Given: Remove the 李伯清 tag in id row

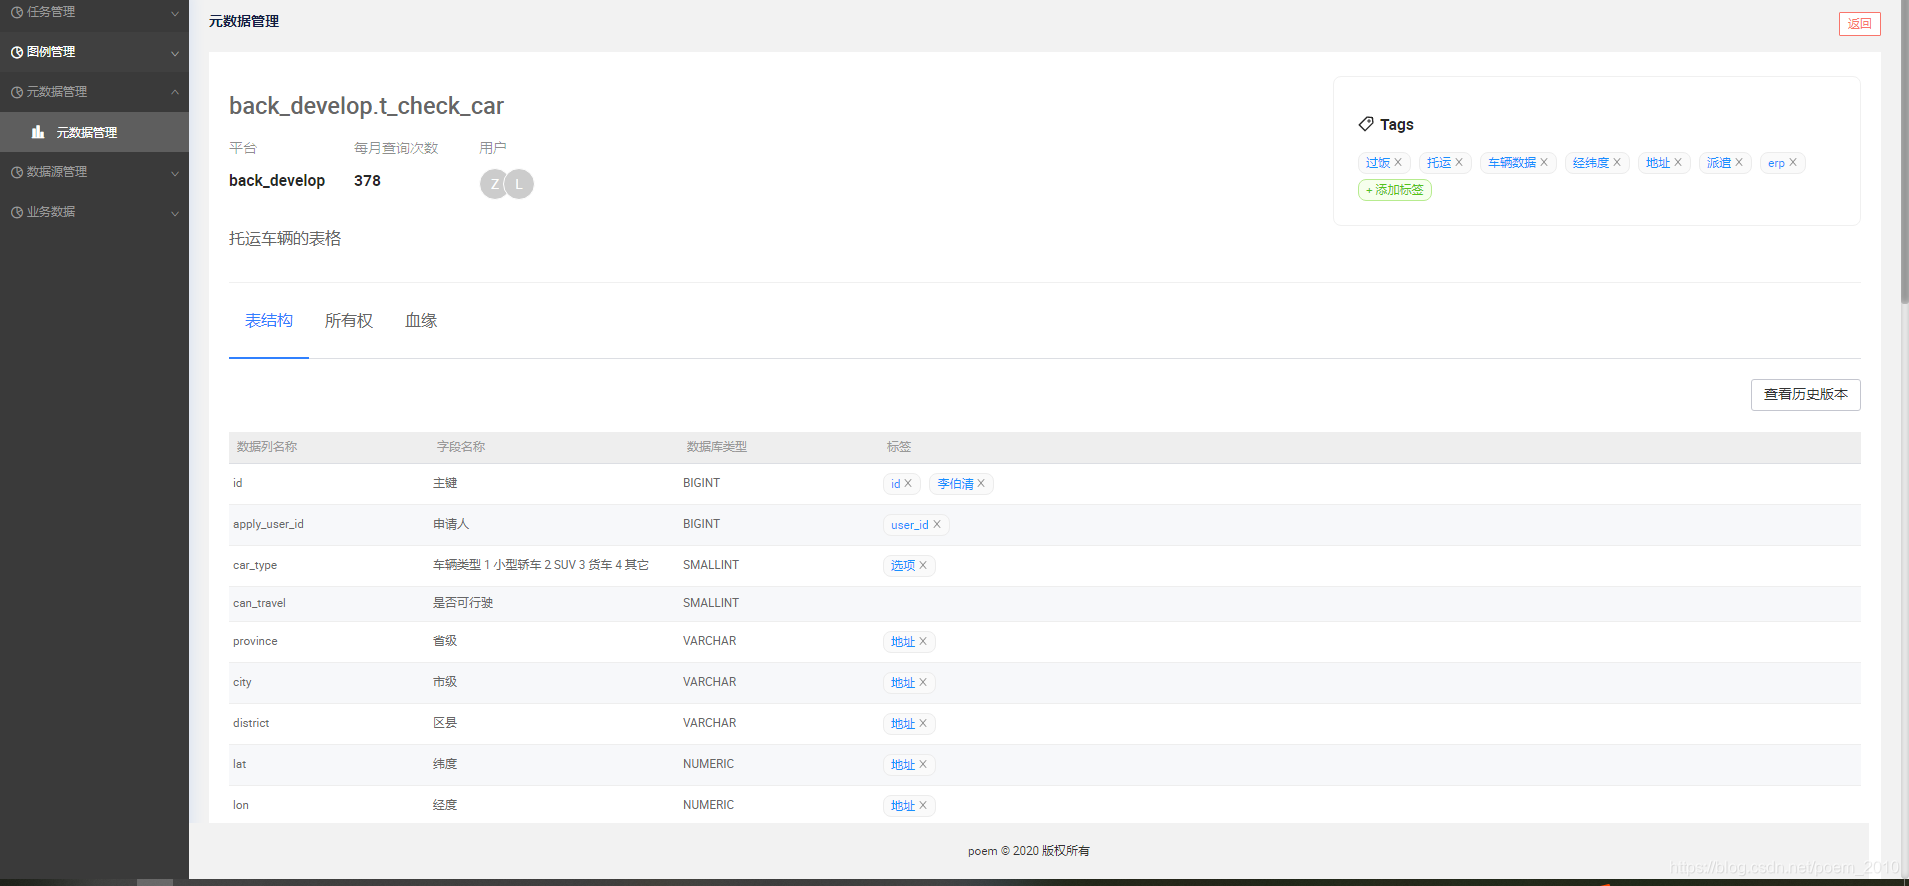Looking at the screenshot, I should pyautogui.click(x=981, y=484).
